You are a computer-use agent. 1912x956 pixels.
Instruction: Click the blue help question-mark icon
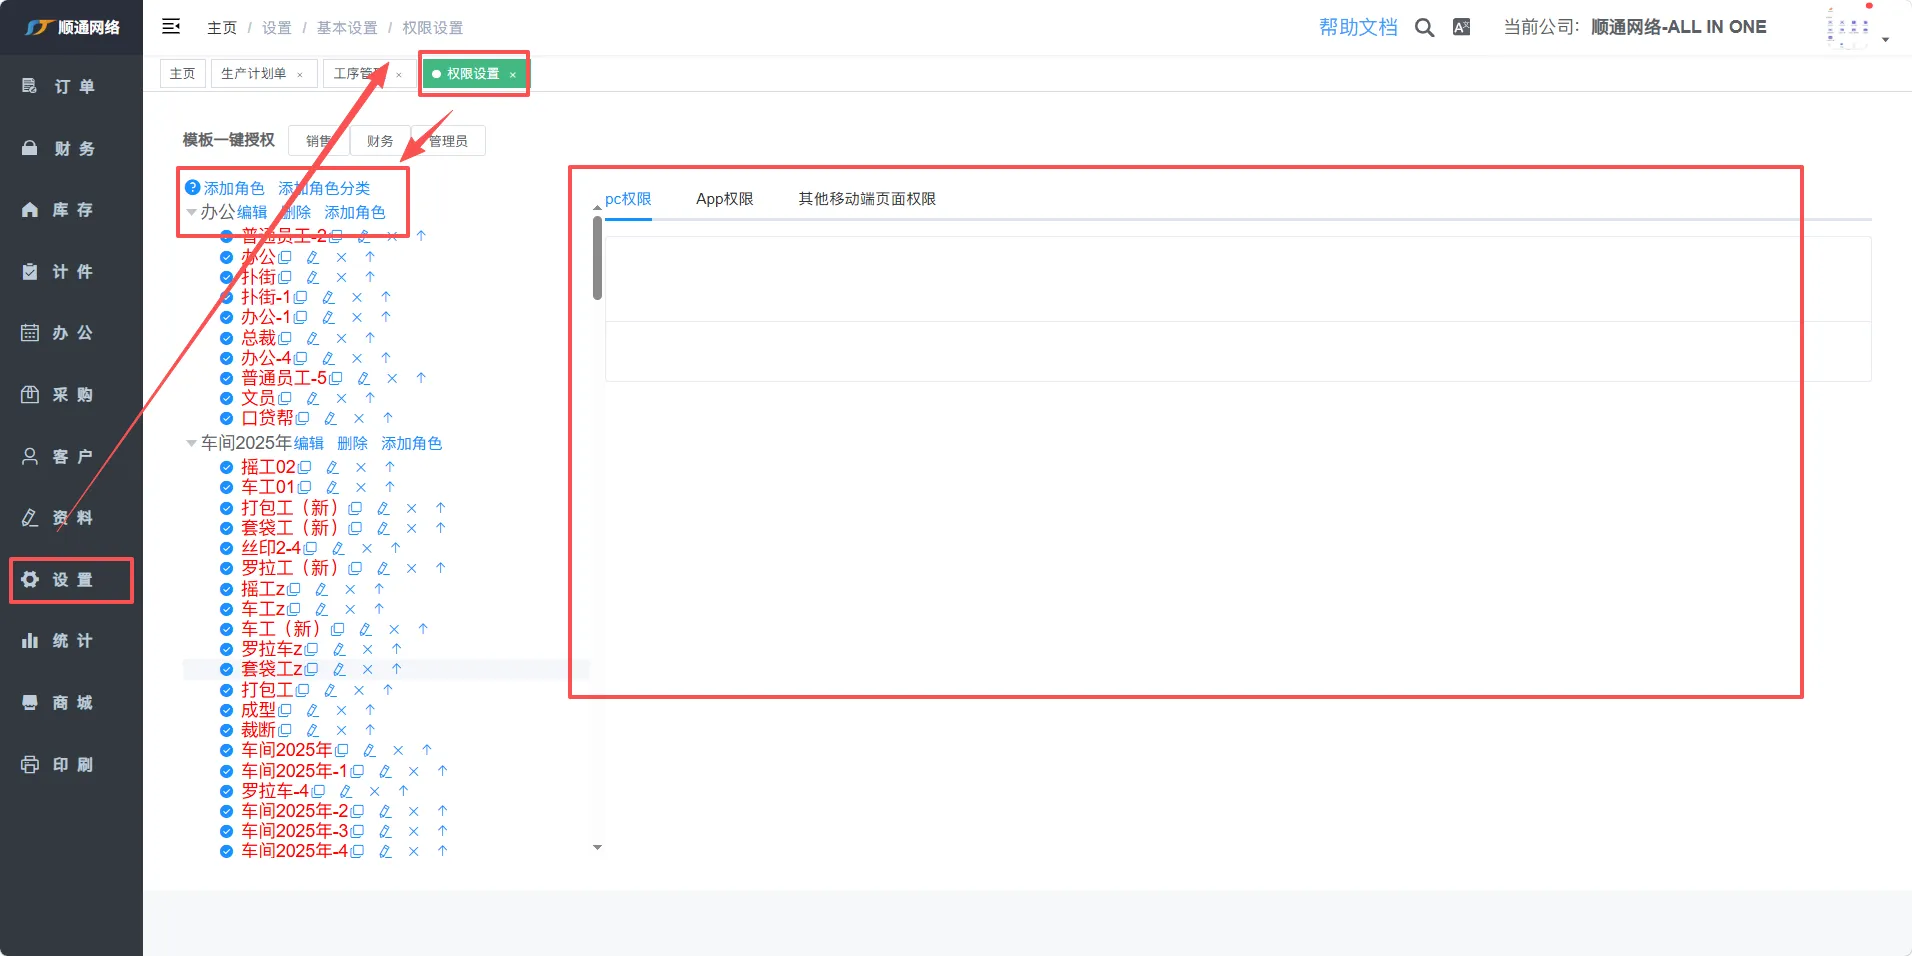click(x=193, y=187)
